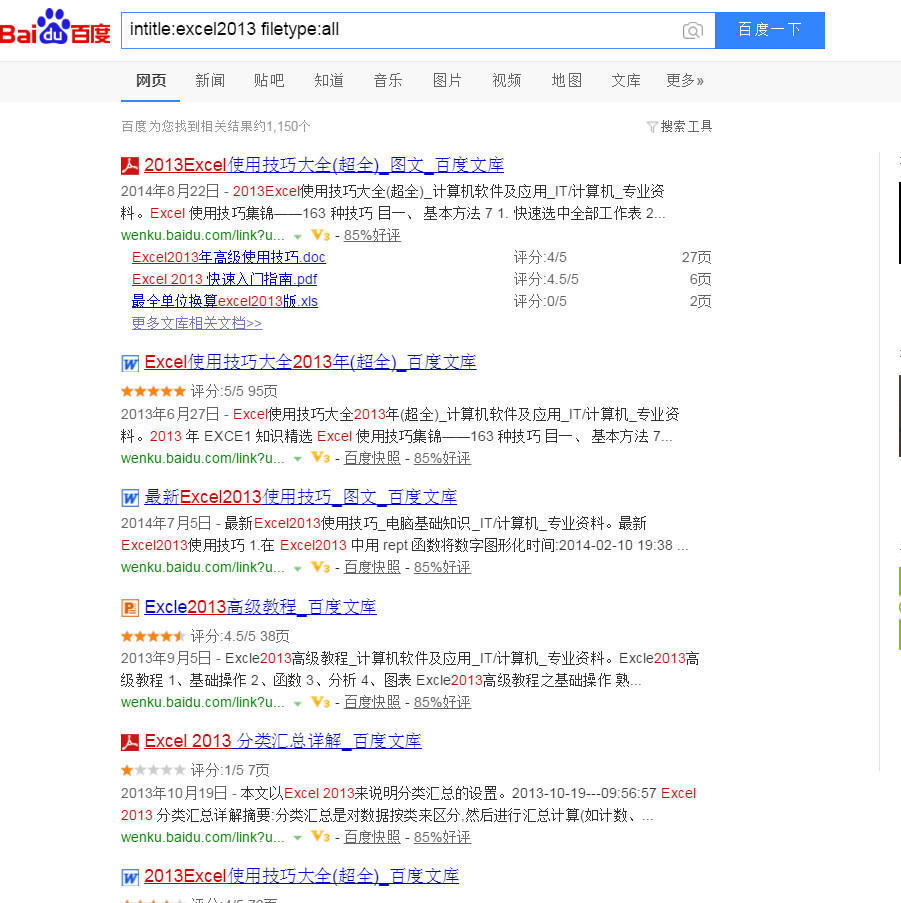Click V3 badge under Excle2013高级教程 result
The height and width of the screenshot is (903, 901).
320,702
